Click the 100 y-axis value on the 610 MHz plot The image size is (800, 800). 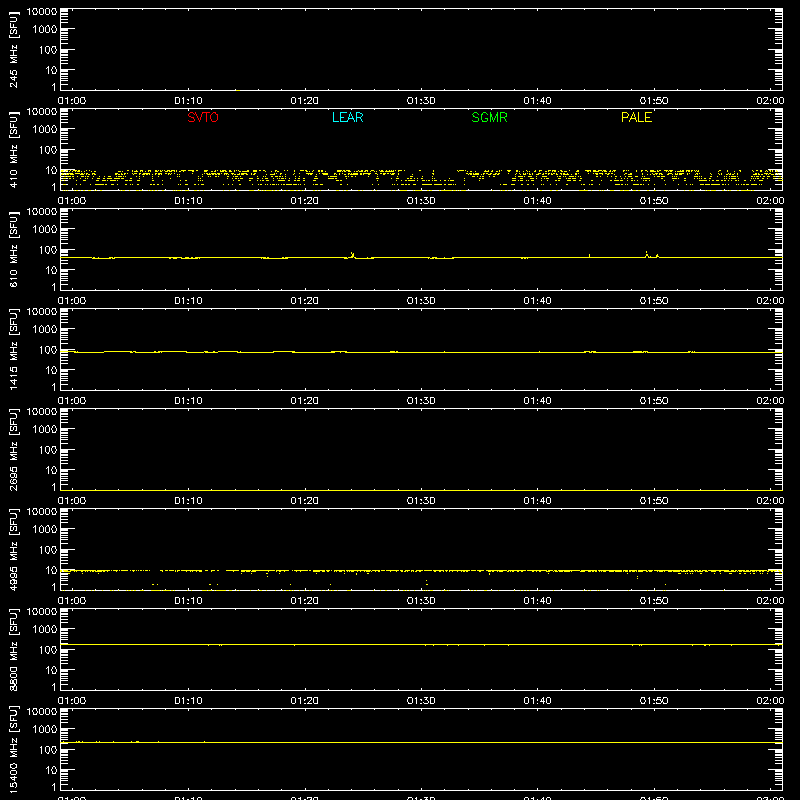(x=48, y=249)
